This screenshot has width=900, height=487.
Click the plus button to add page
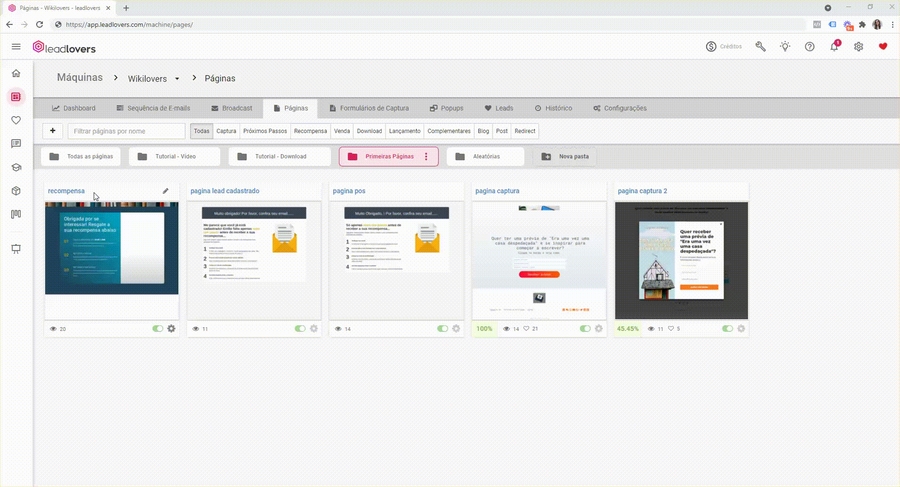pyautogui.click(x=52, y=131)
